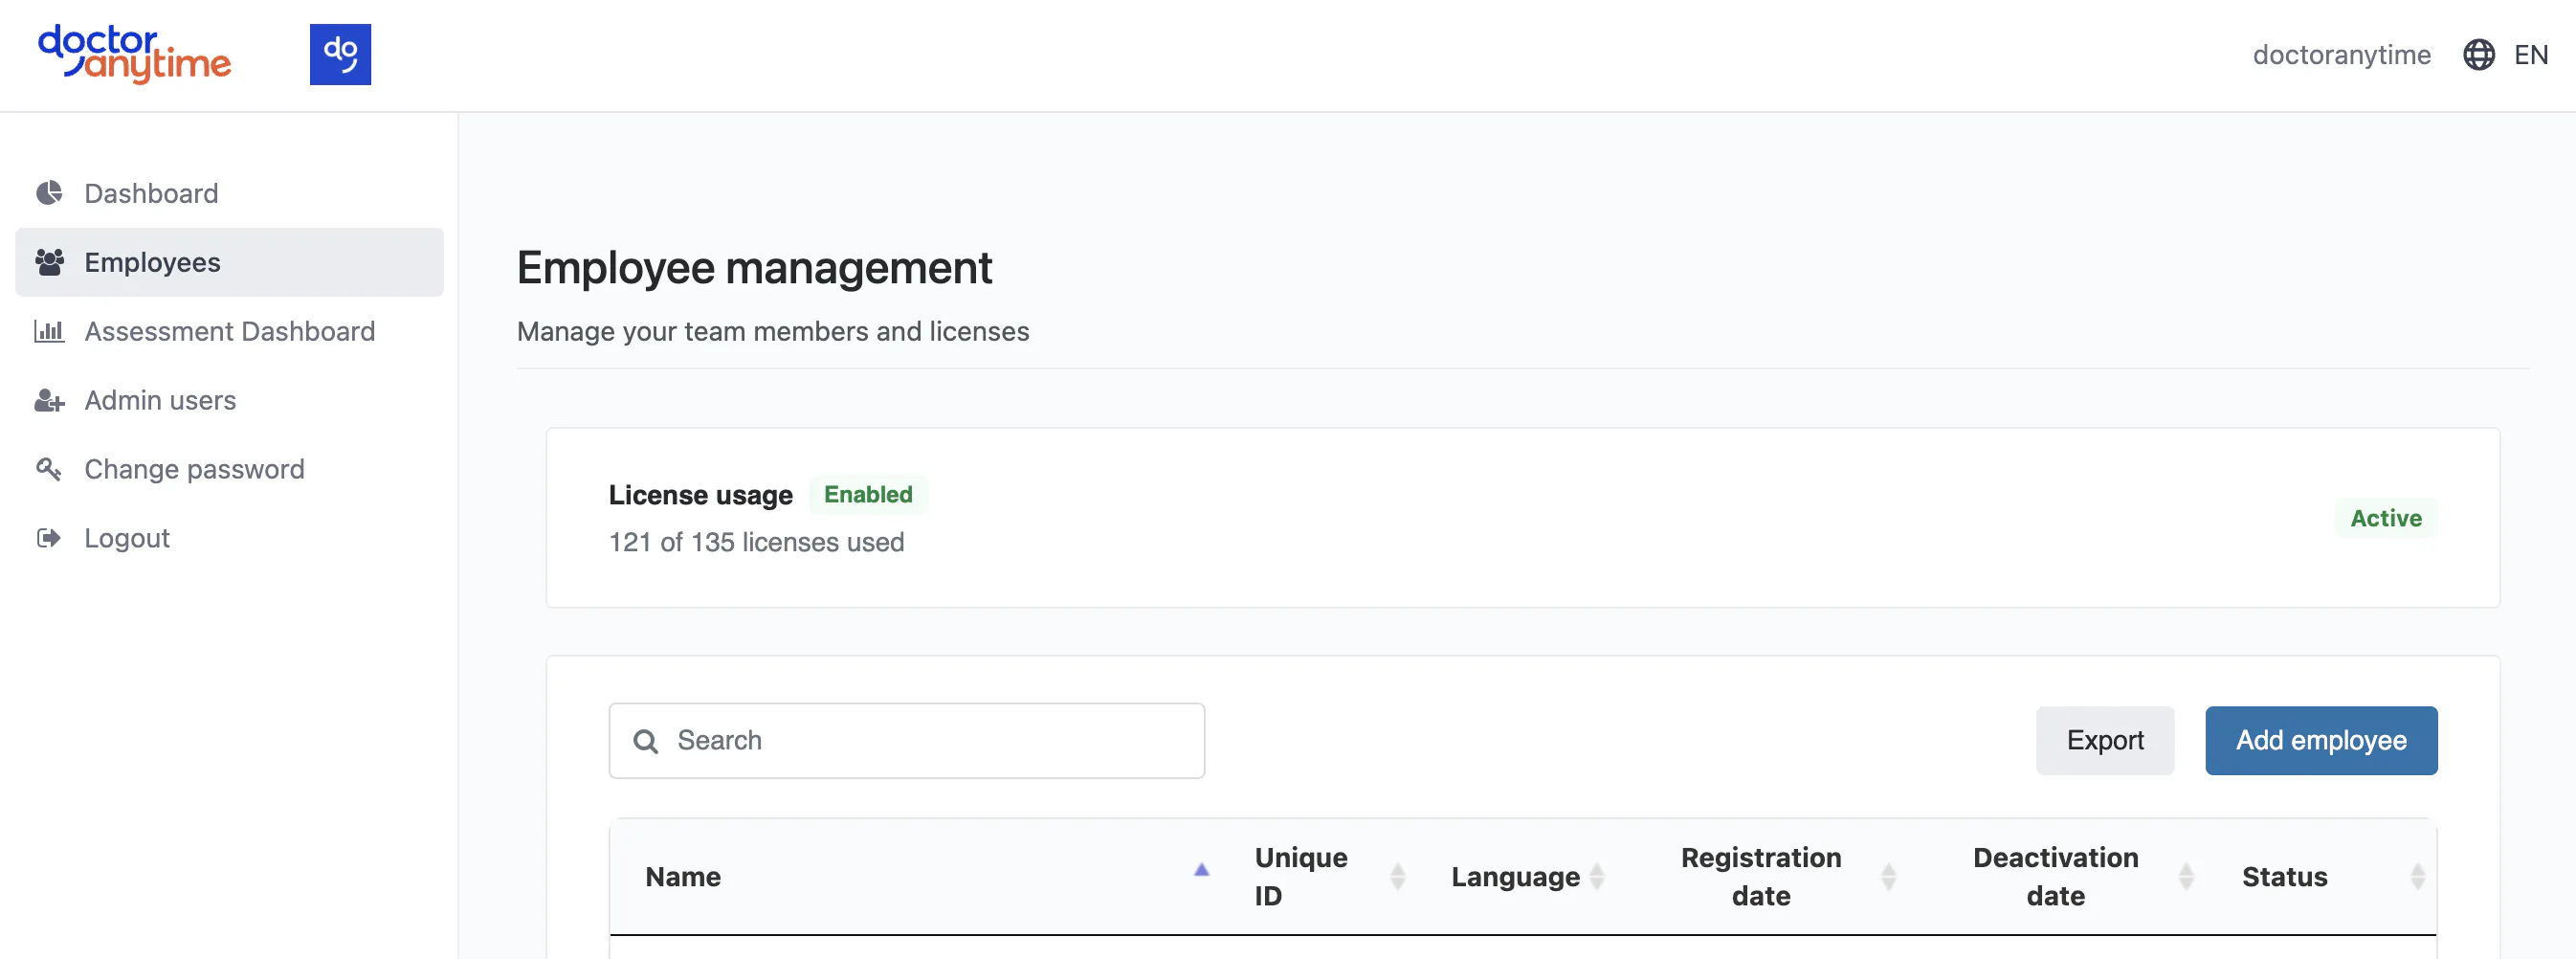
Task: Sort by Language column arrows
Action: click(1597, 877)
